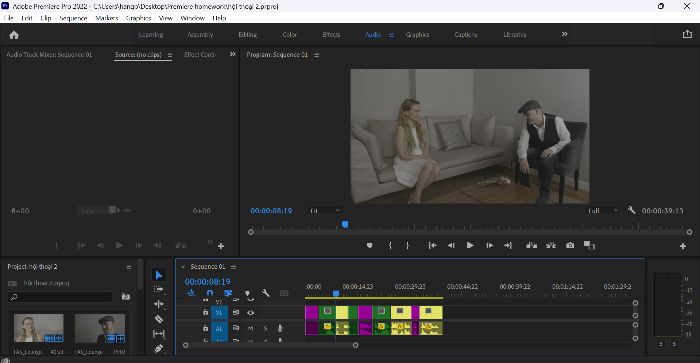Open timeline display settings wrench
This screenshot has height=363, width=700.
[266, 293]
